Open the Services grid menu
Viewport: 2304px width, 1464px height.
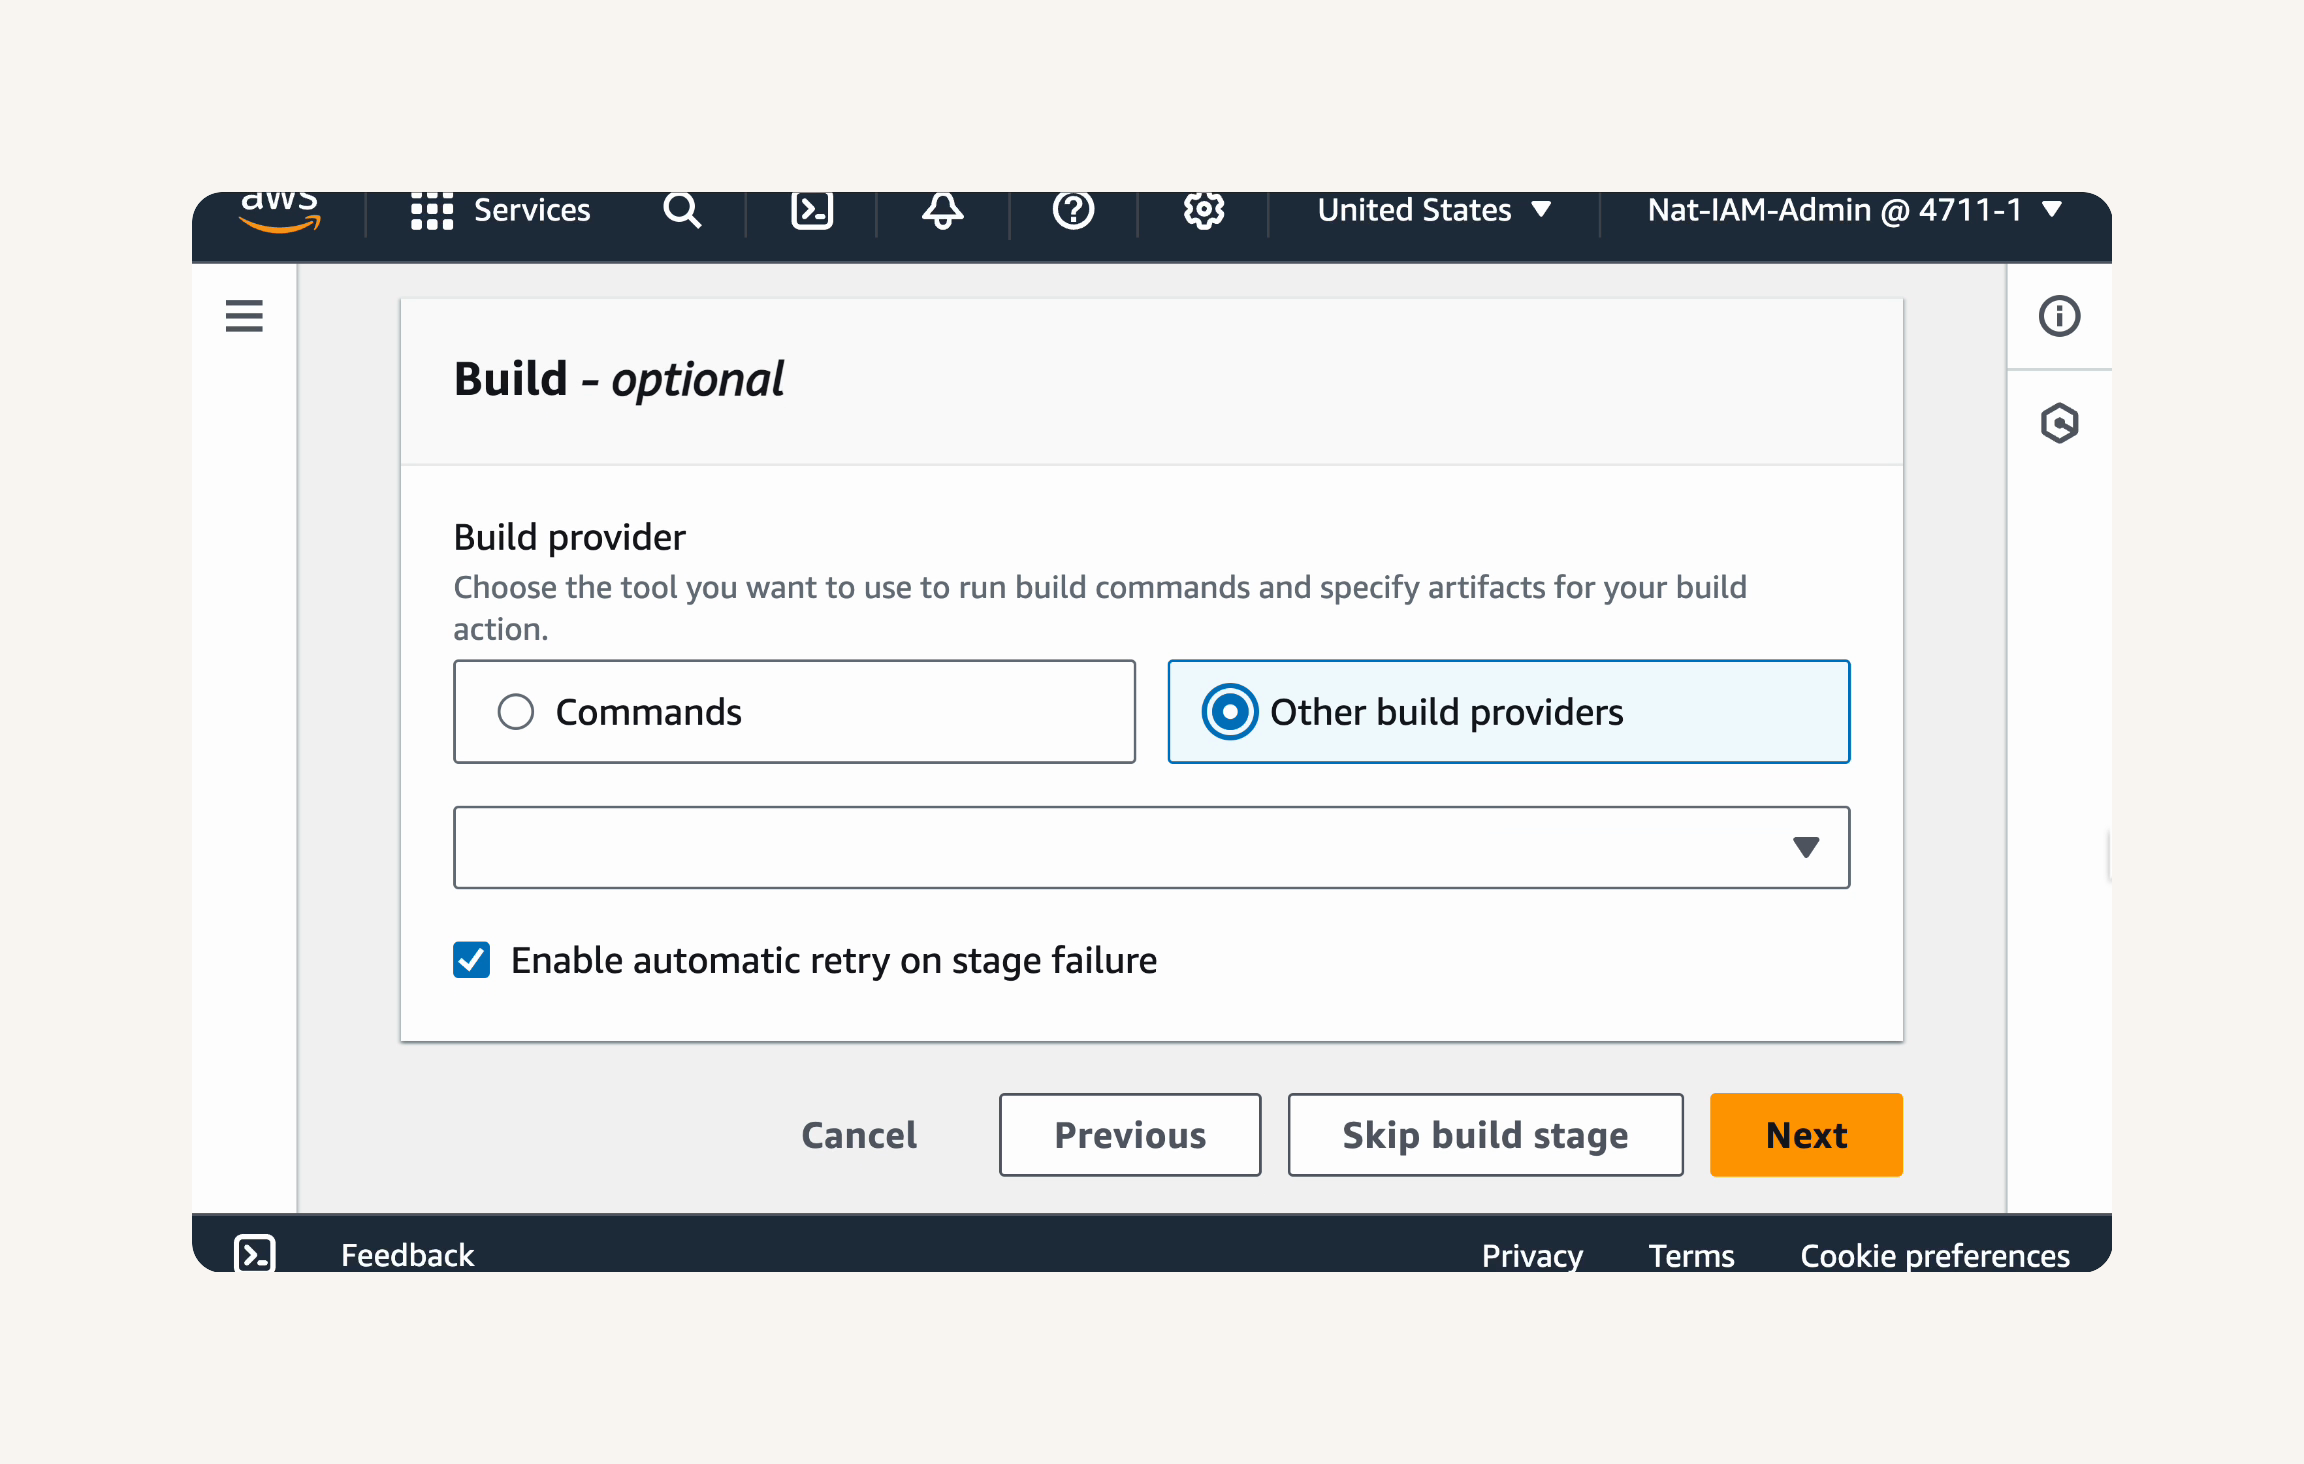coord(500,211)
